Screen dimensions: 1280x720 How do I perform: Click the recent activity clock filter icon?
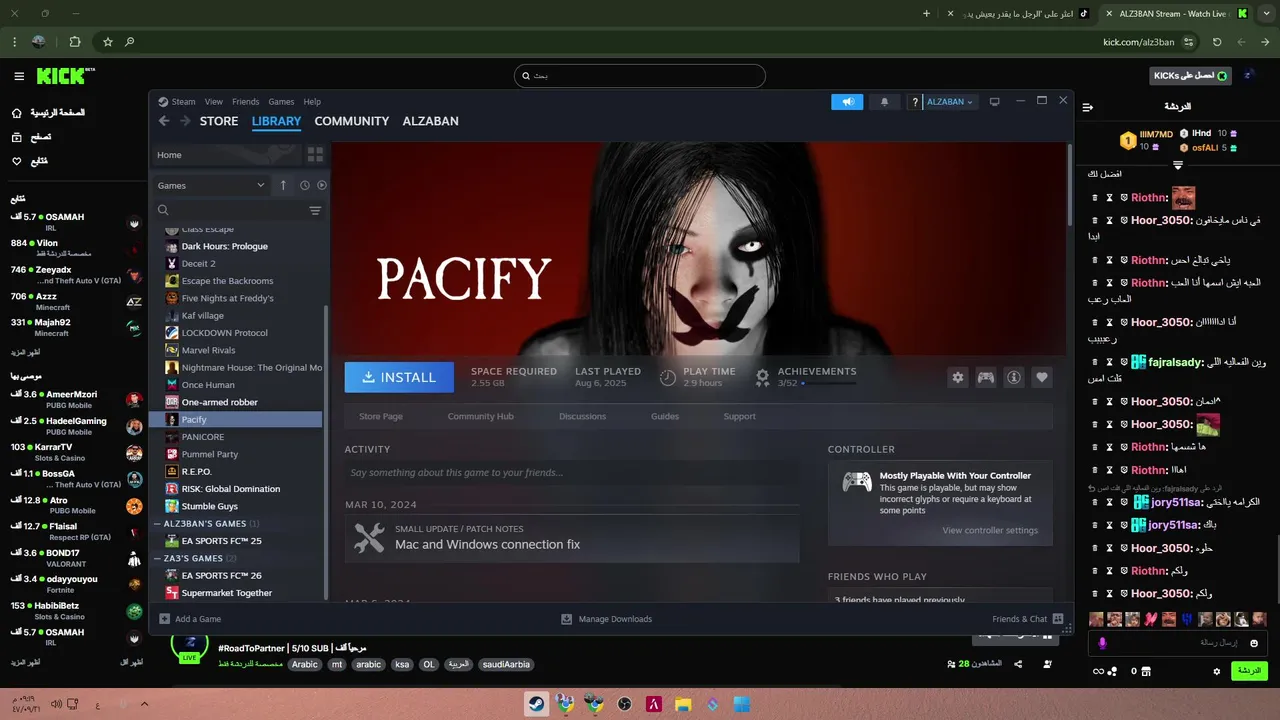click(305, 185)
